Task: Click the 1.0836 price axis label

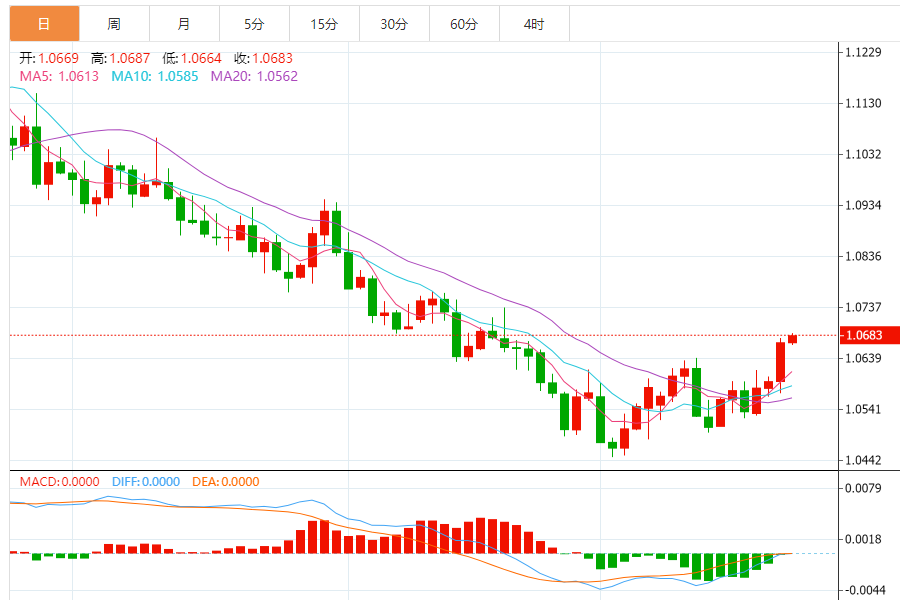Action: pos(863,256)
